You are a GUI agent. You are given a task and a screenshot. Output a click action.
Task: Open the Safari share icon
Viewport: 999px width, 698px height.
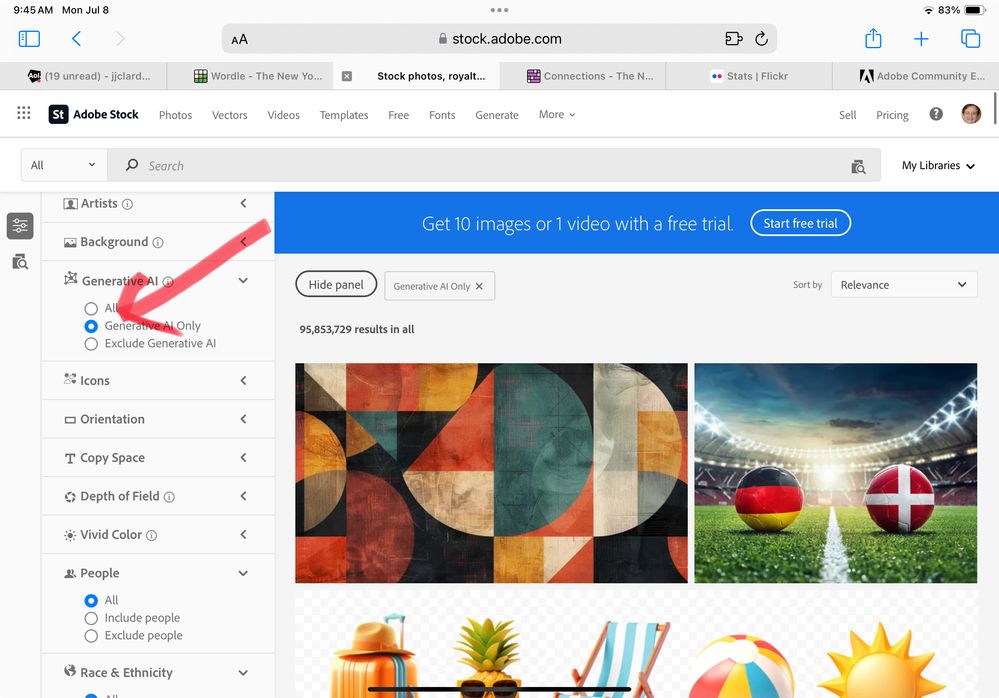coord(873,38)
